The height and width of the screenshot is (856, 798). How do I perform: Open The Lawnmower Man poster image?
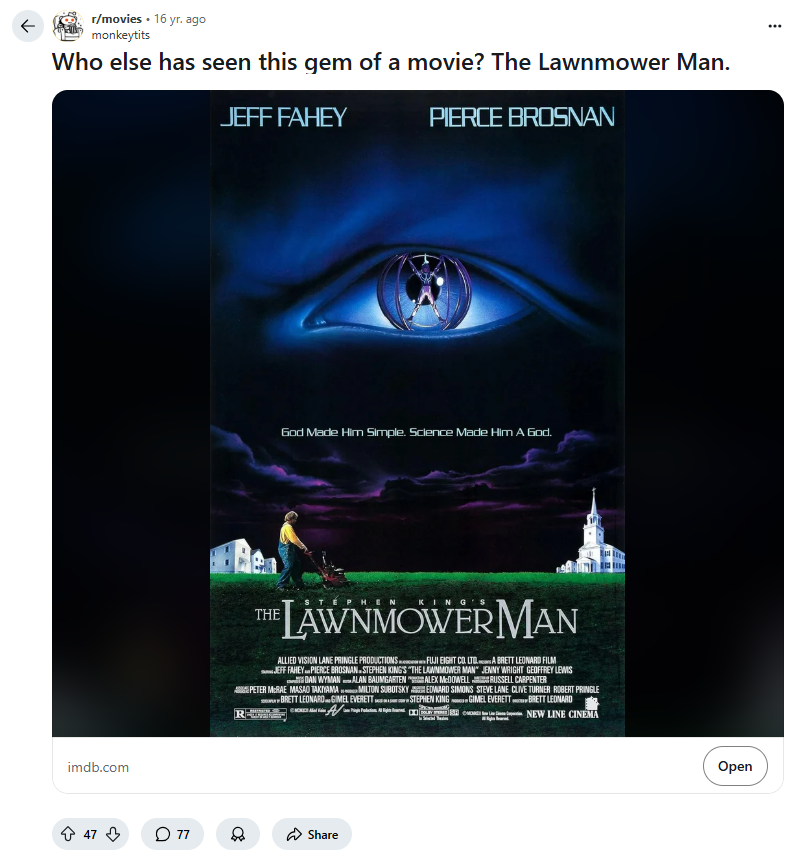pyautogui.click(x=418, y=413)
